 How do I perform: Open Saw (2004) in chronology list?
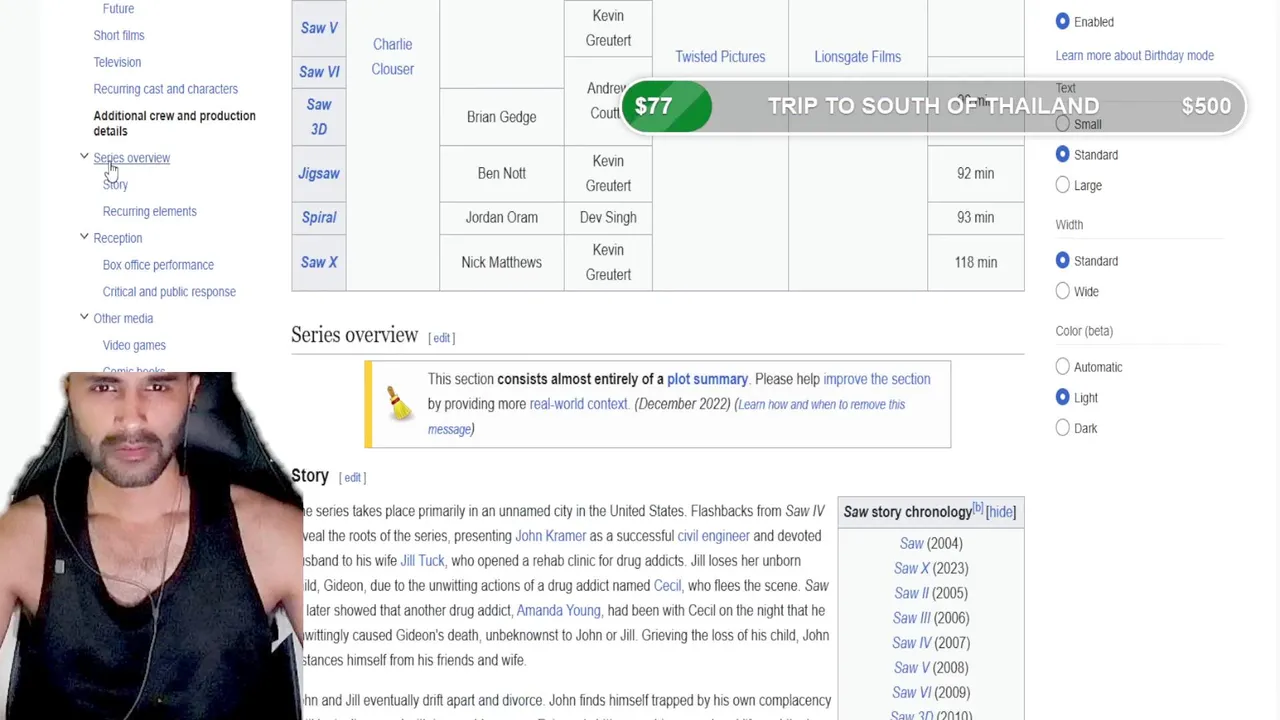pyautogui.click(x=911, y=543)
